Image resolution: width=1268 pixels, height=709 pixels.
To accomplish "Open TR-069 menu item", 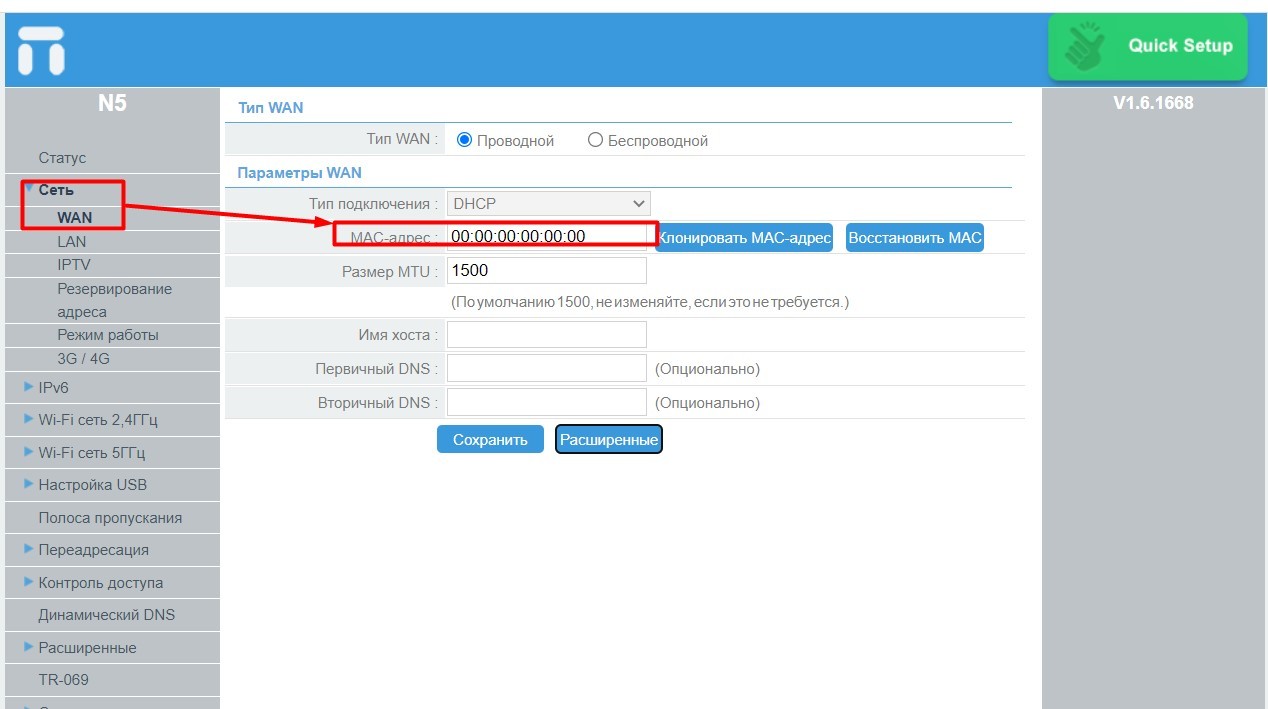I will tap(63, 680).
